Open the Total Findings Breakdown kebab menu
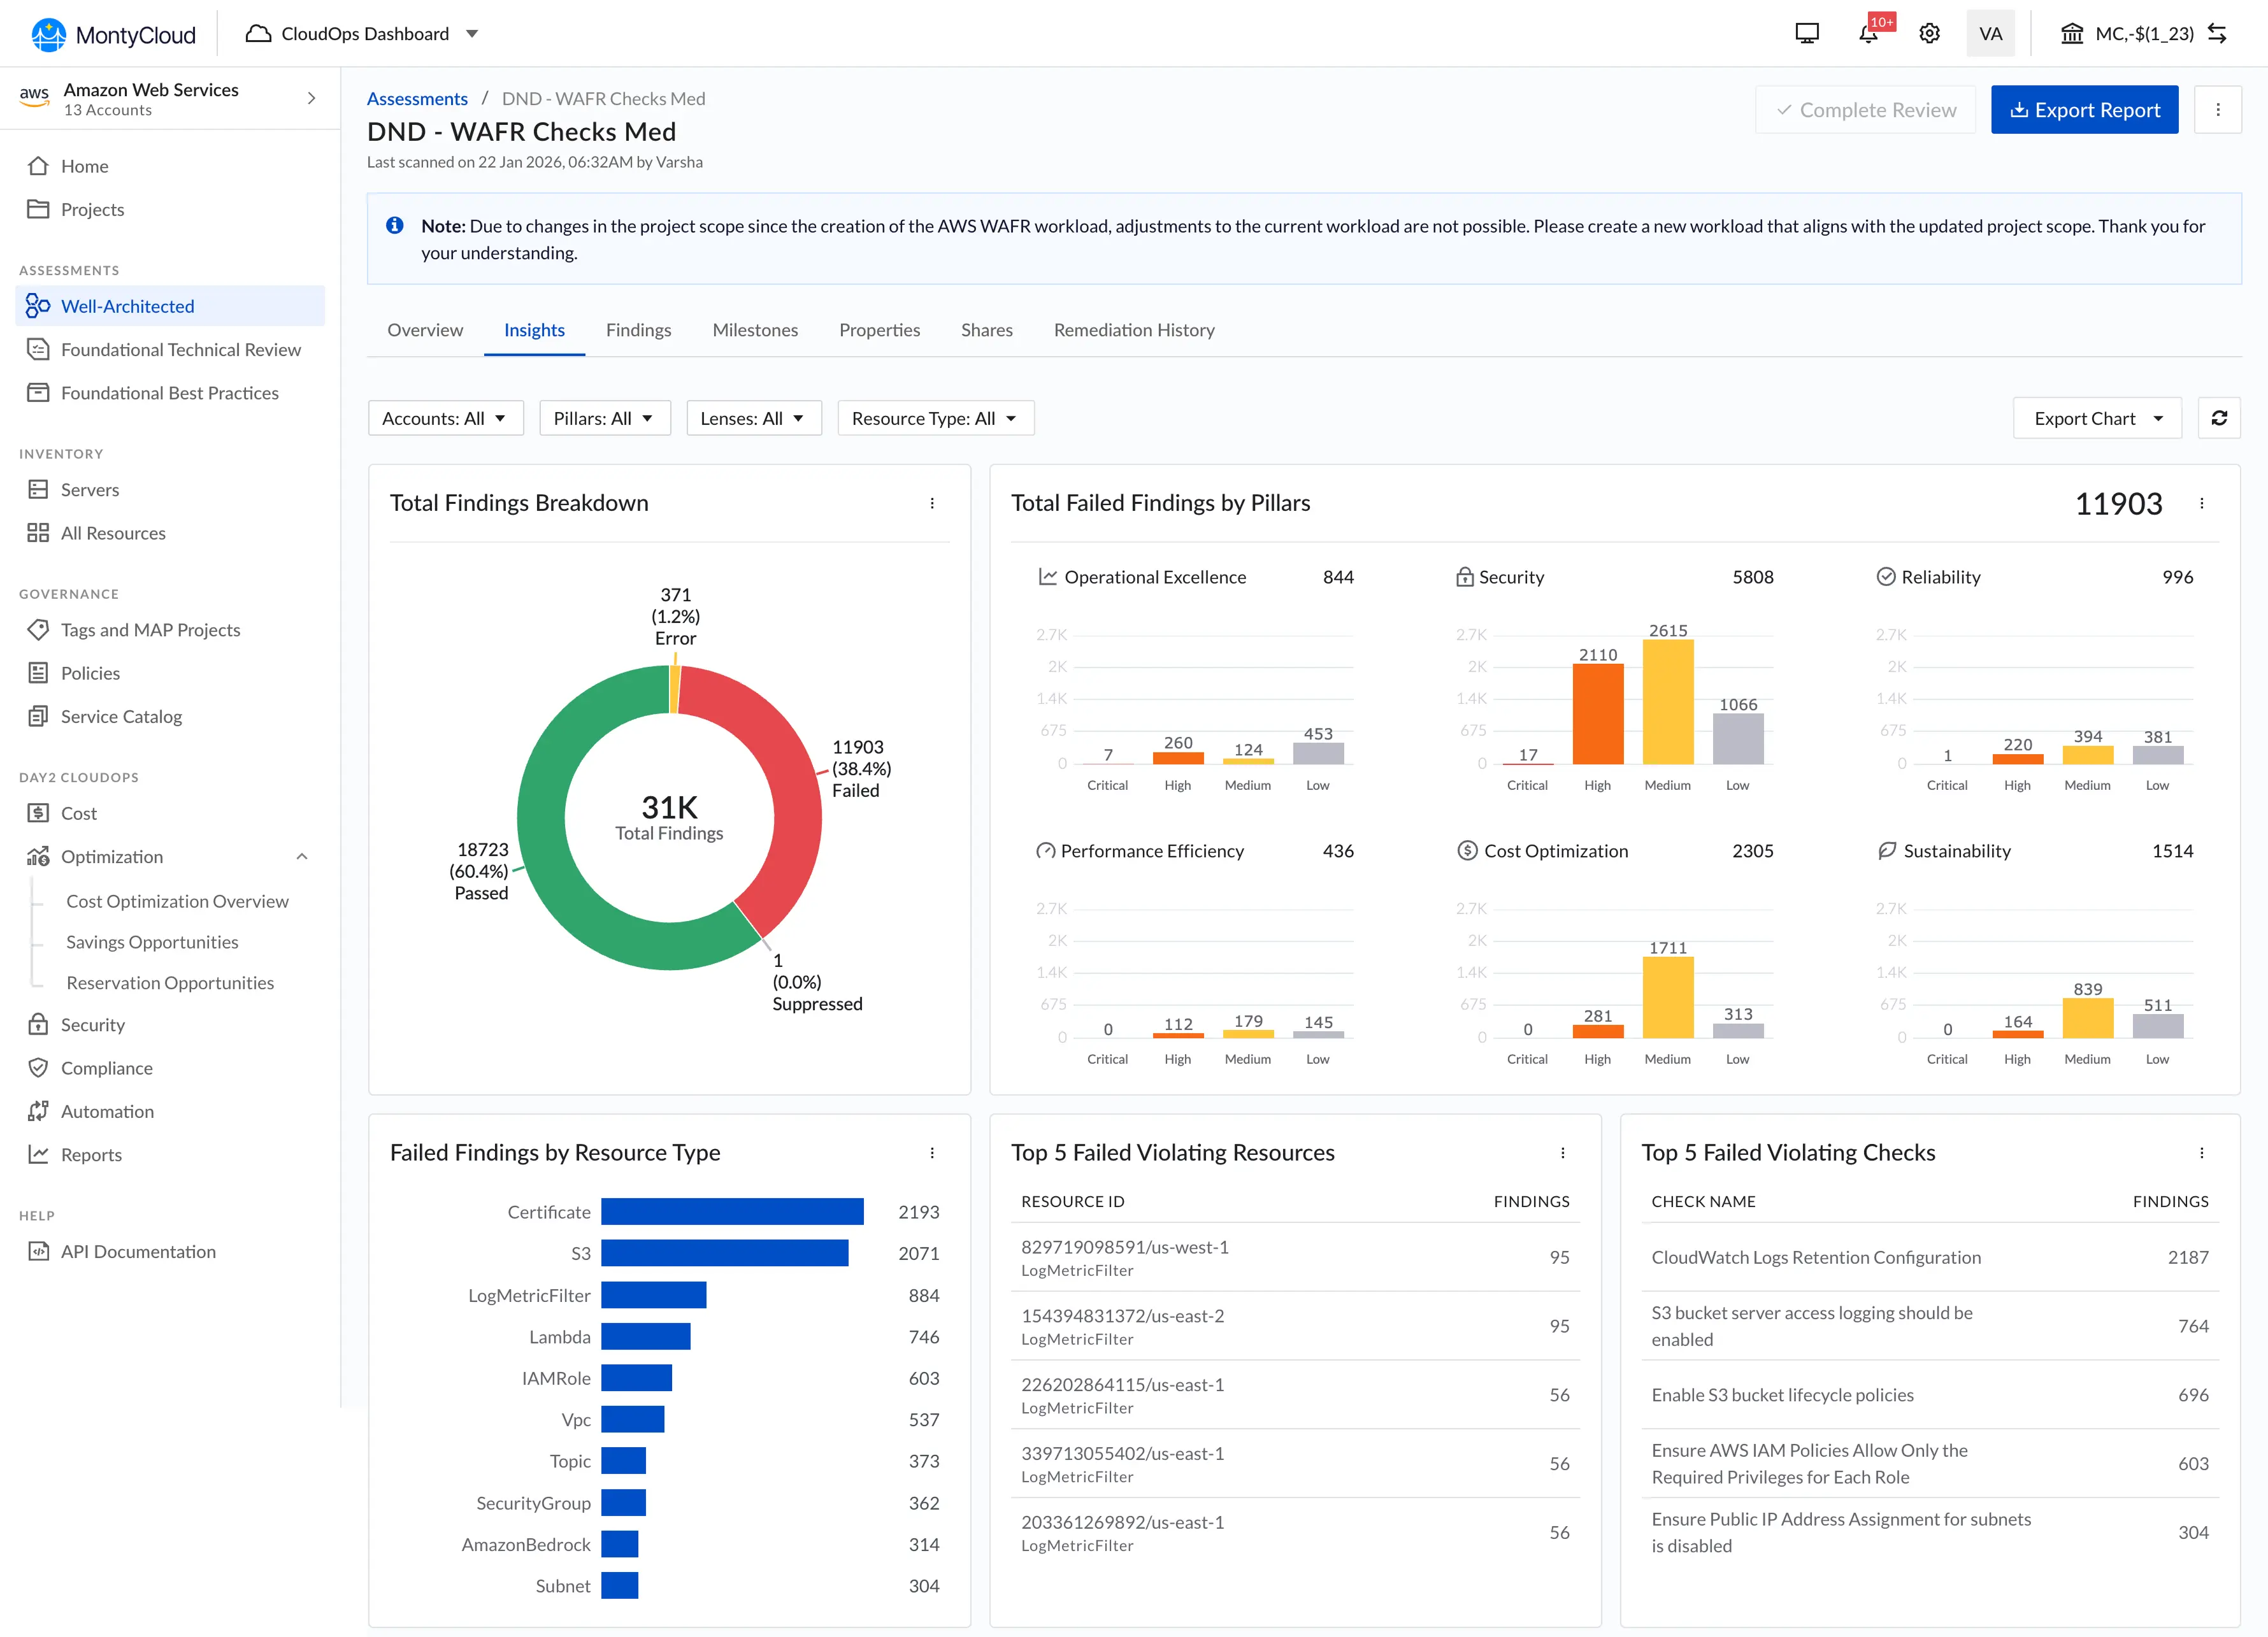Screen dimensions: 2268x1637 point(933,504)
